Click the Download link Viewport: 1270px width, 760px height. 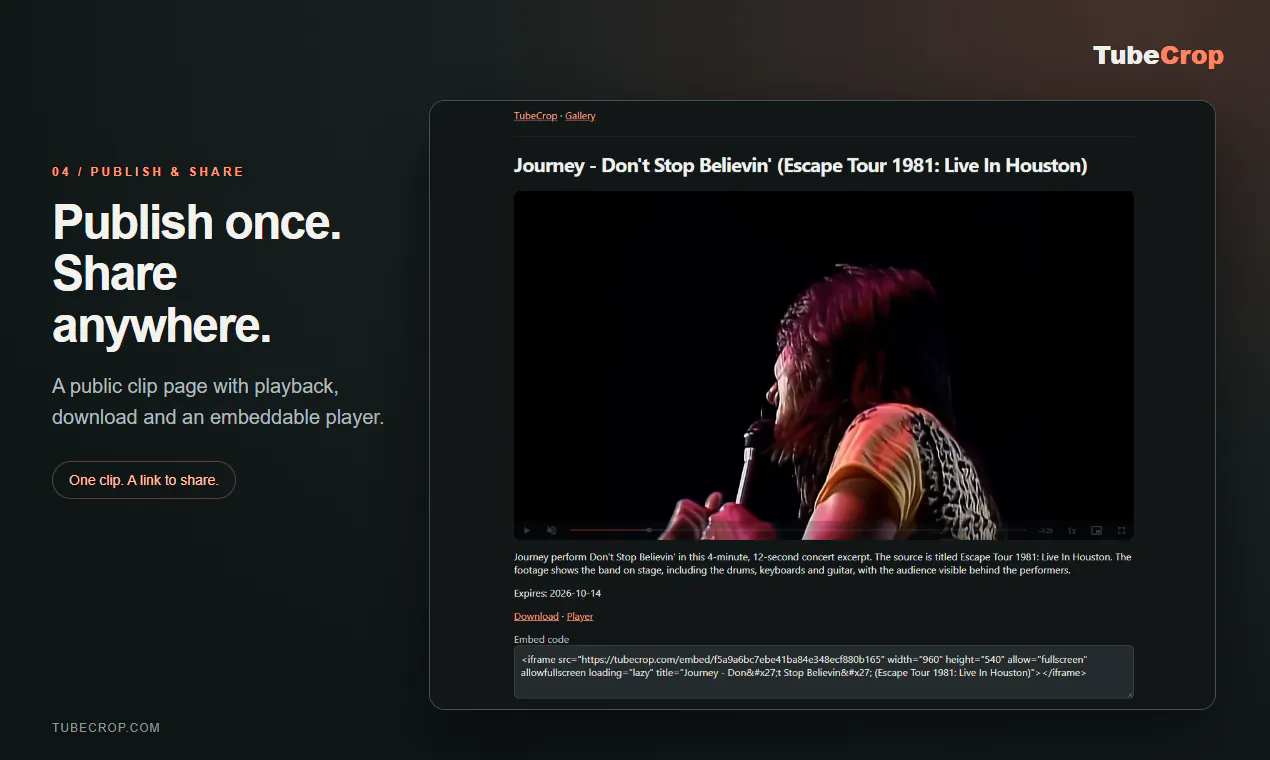[x=536, y=616]
